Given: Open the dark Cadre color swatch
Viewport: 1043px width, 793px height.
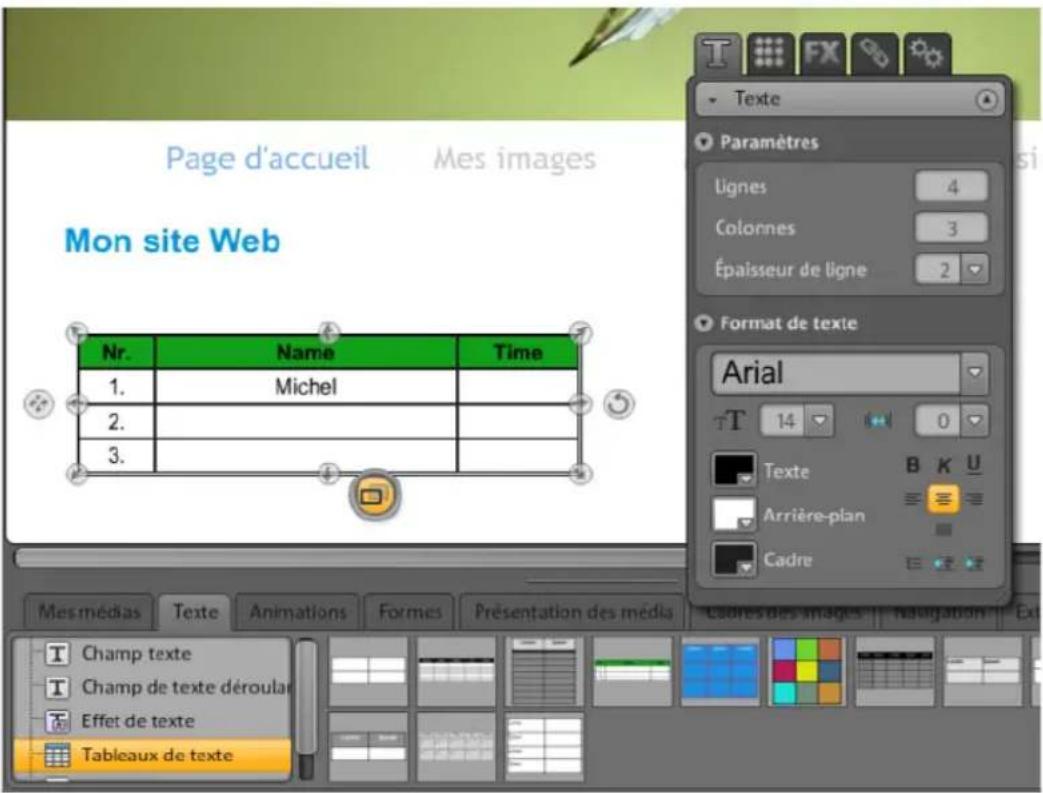Looking at the screenshot, I should click(x=734, y=559).
